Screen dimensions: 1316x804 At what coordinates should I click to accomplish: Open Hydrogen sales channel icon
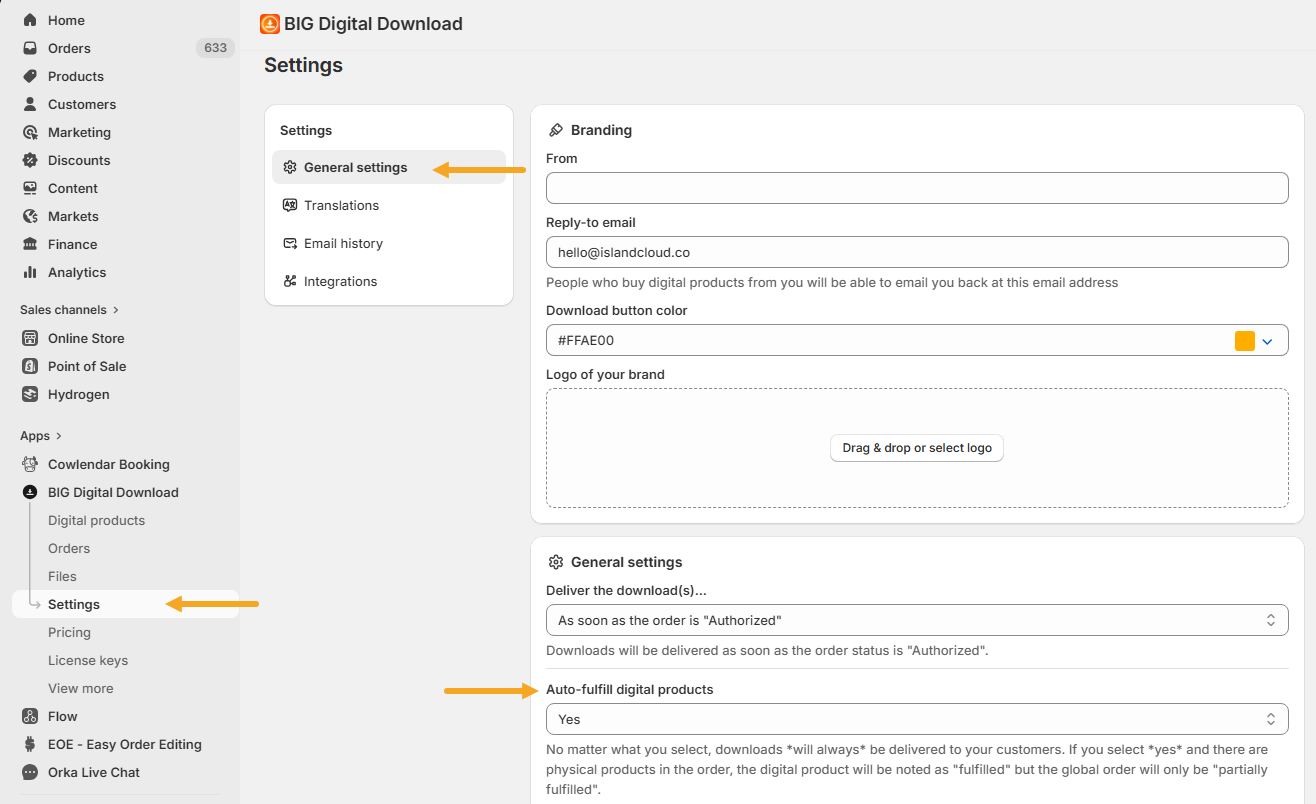coord(30,394)
